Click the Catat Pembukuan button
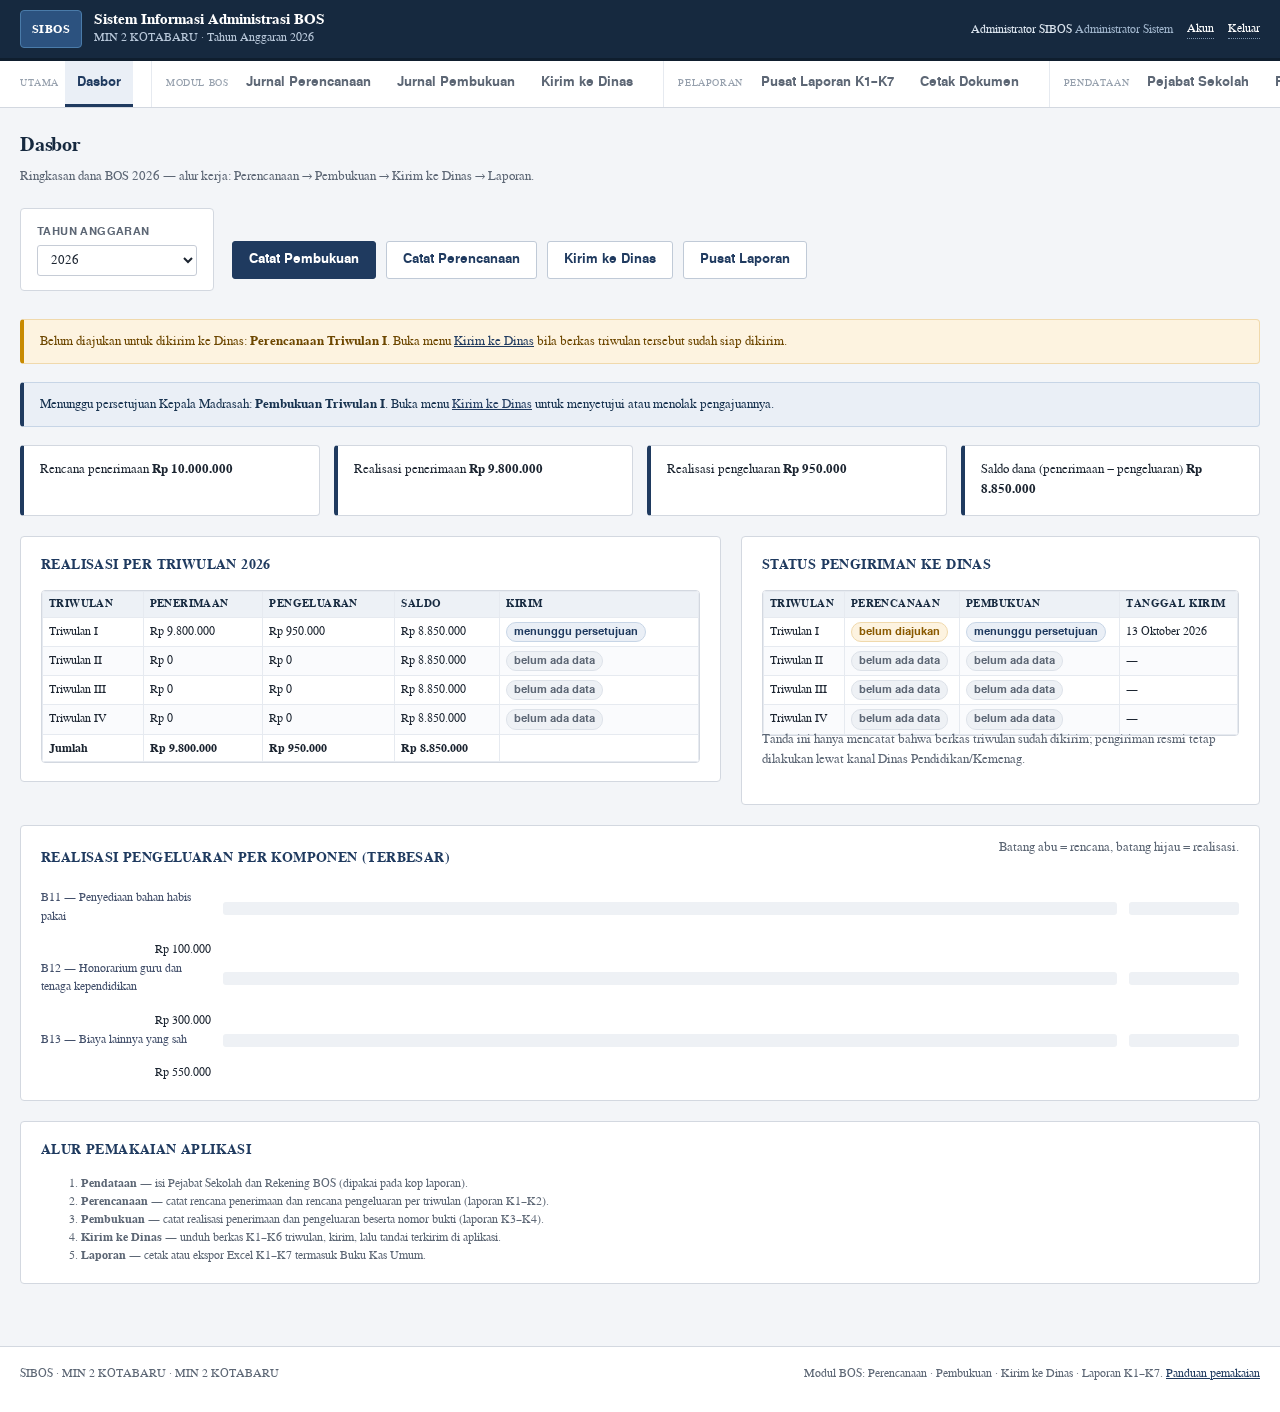Screen dimensions: 1280x1412 click(x=304, y=260)
